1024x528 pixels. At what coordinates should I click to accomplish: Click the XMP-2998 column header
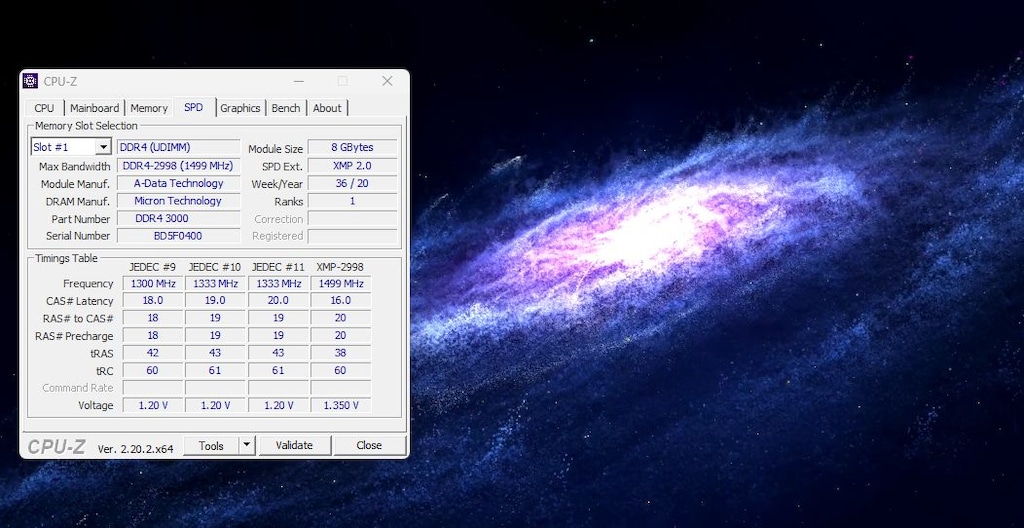(x=340, y=267)
